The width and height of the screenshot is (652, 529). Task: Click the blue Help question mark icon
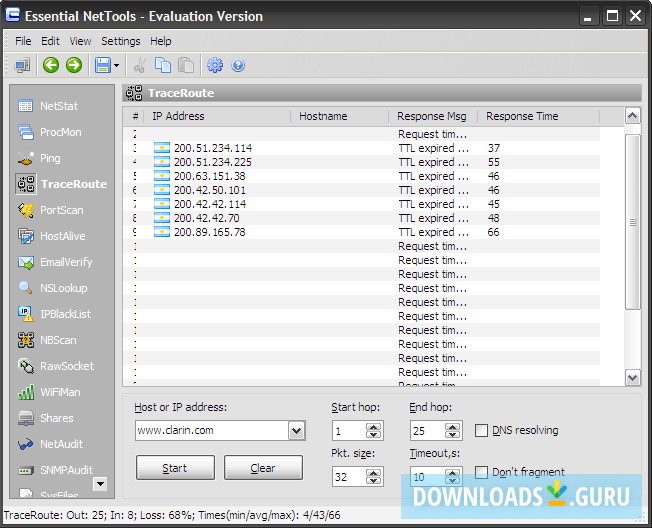[x=238, y=65]
